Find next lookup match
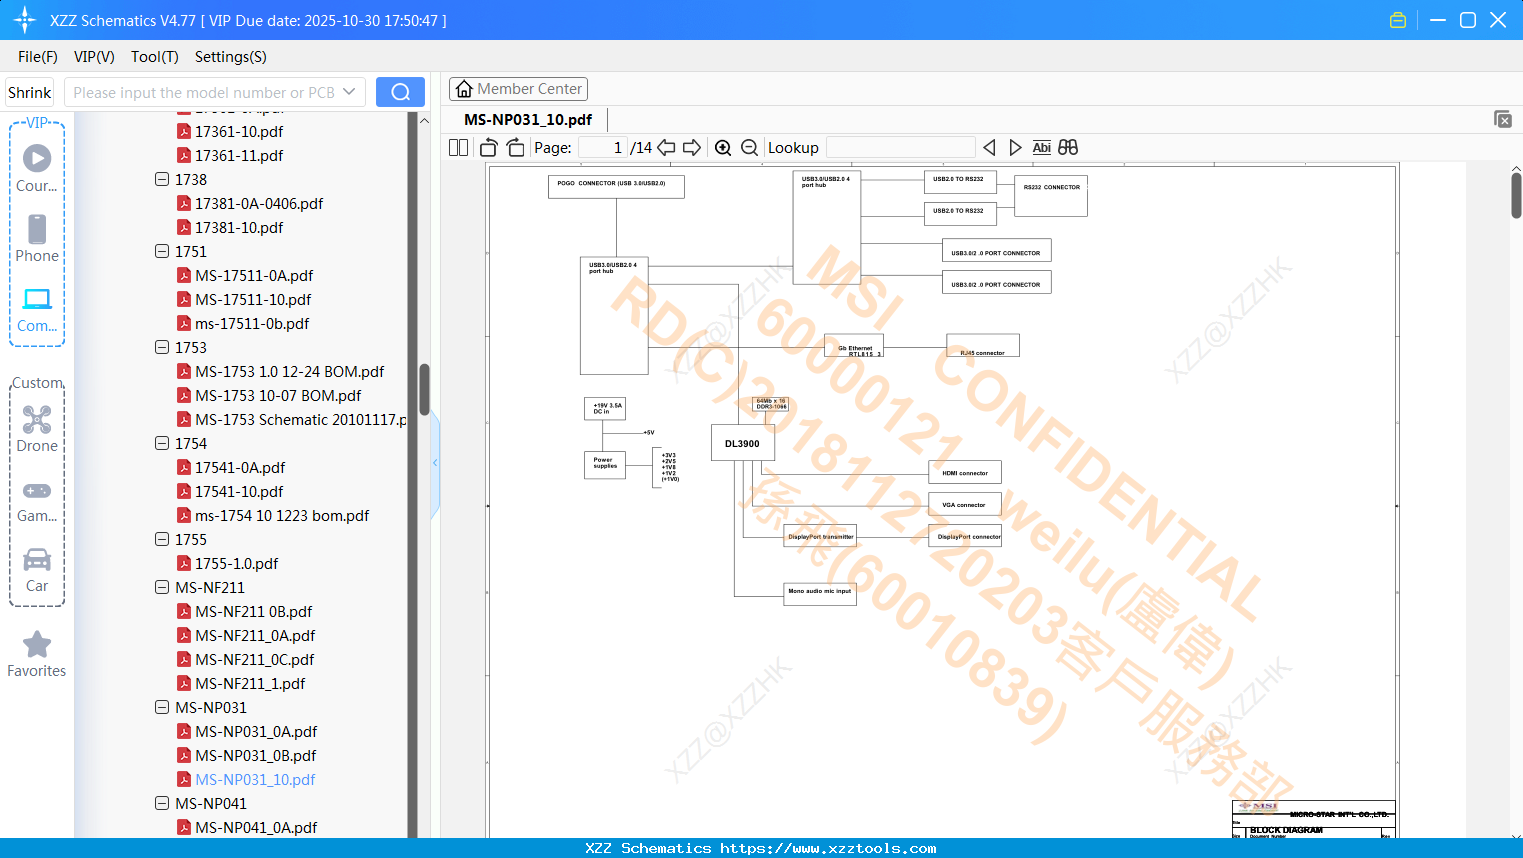Image resolution: width=1523 pixels, height=858 pixels. click(1016, 148)
